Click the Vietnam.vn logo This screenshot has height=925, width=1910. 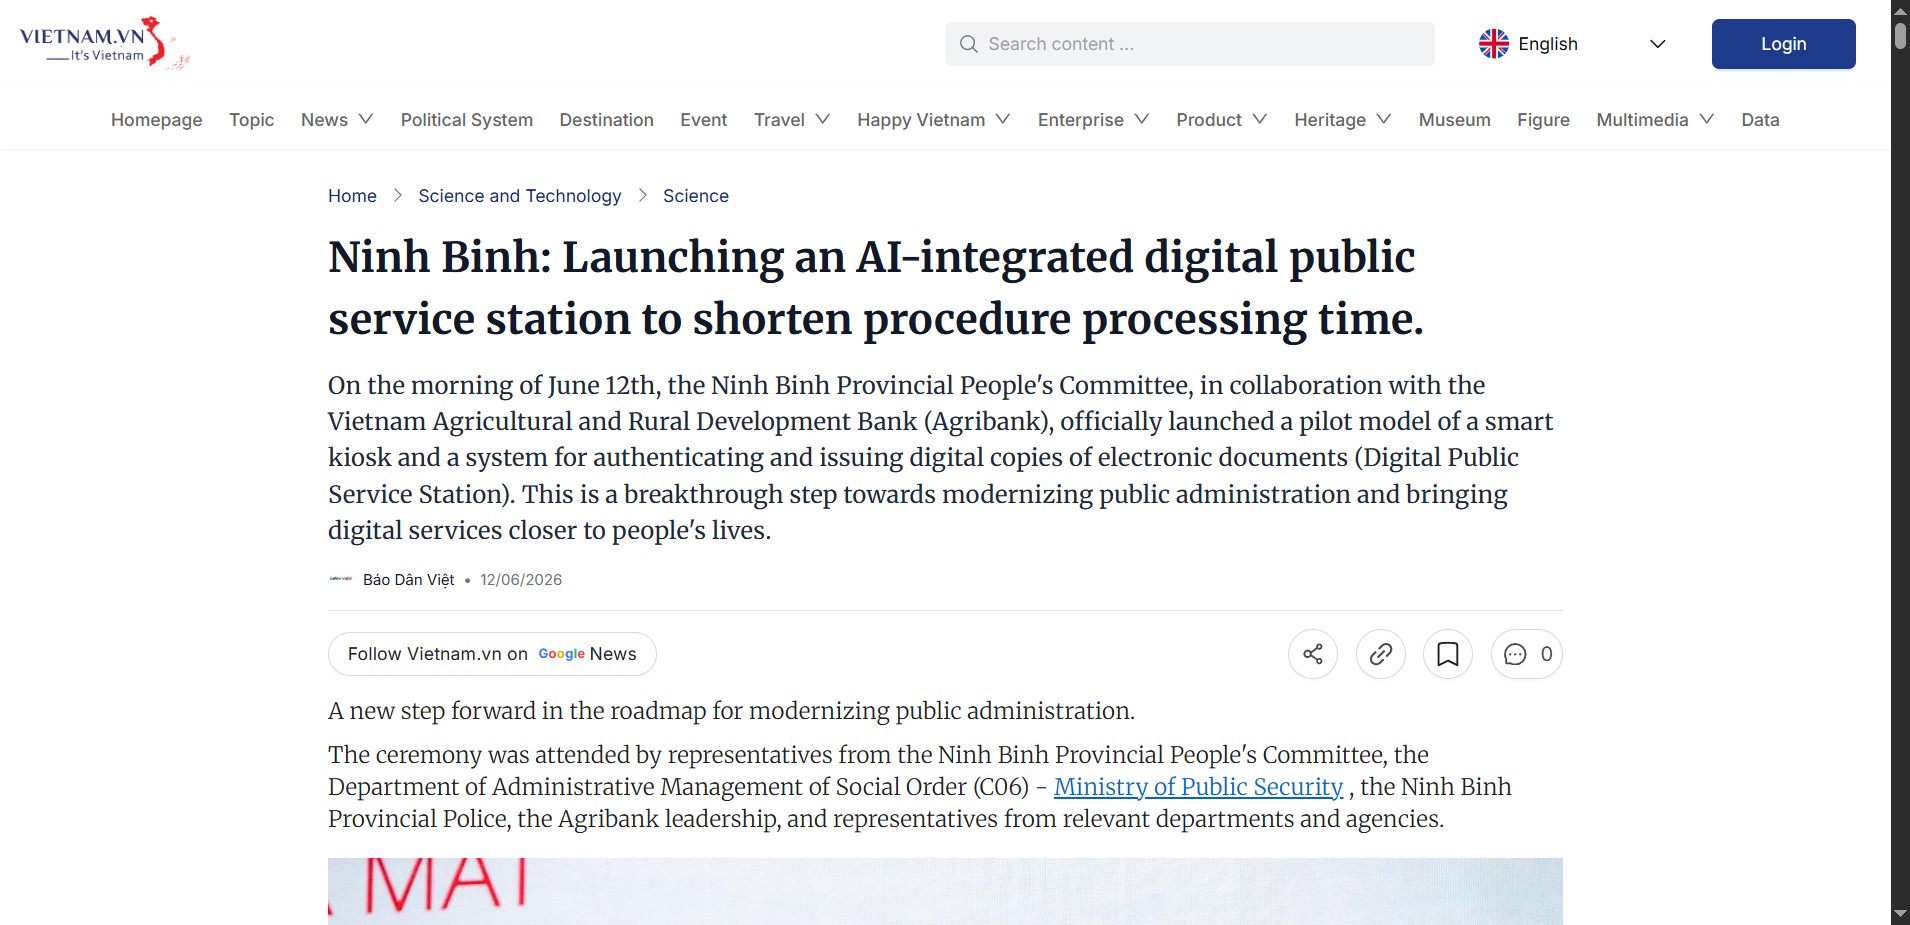(x=104, y=43)
